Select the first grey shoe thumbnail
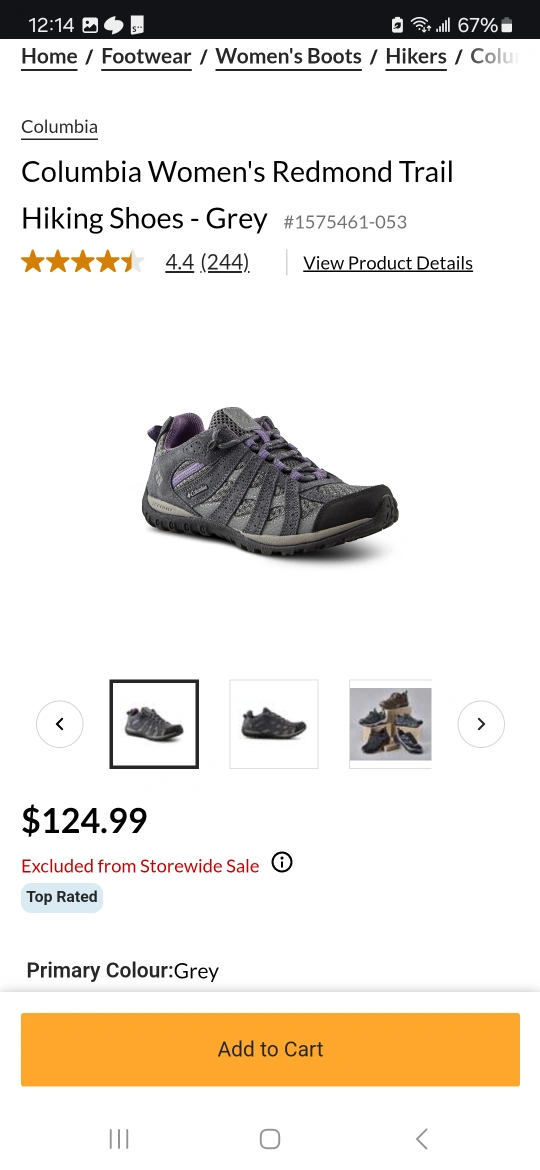 click(154, 724)
